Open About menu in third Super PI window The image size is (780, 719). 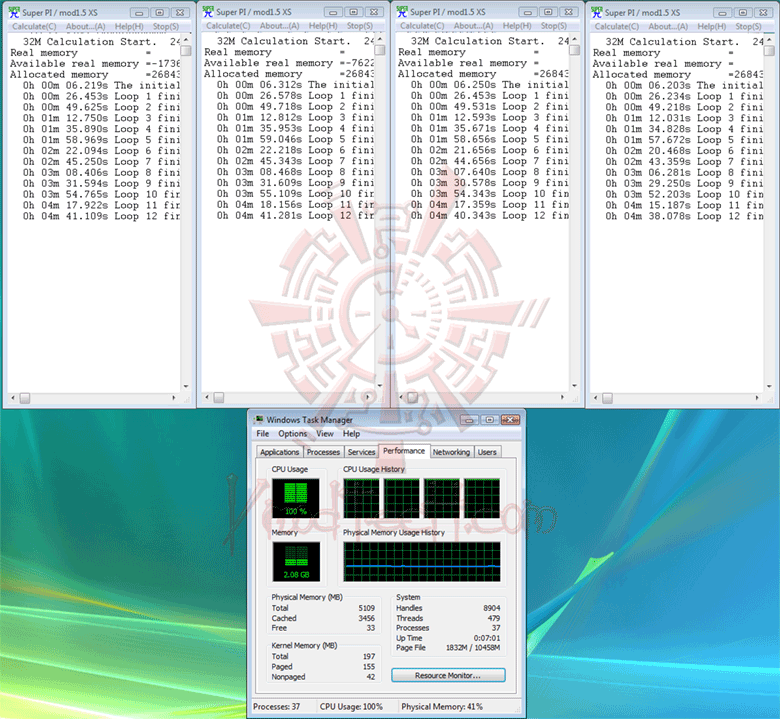474,26
